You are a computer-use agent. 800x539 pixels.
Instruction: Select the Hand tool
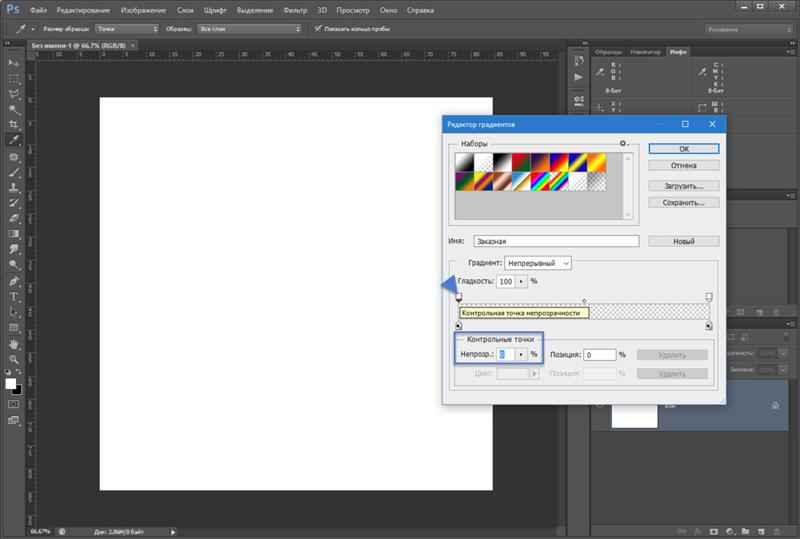[14, 343]
